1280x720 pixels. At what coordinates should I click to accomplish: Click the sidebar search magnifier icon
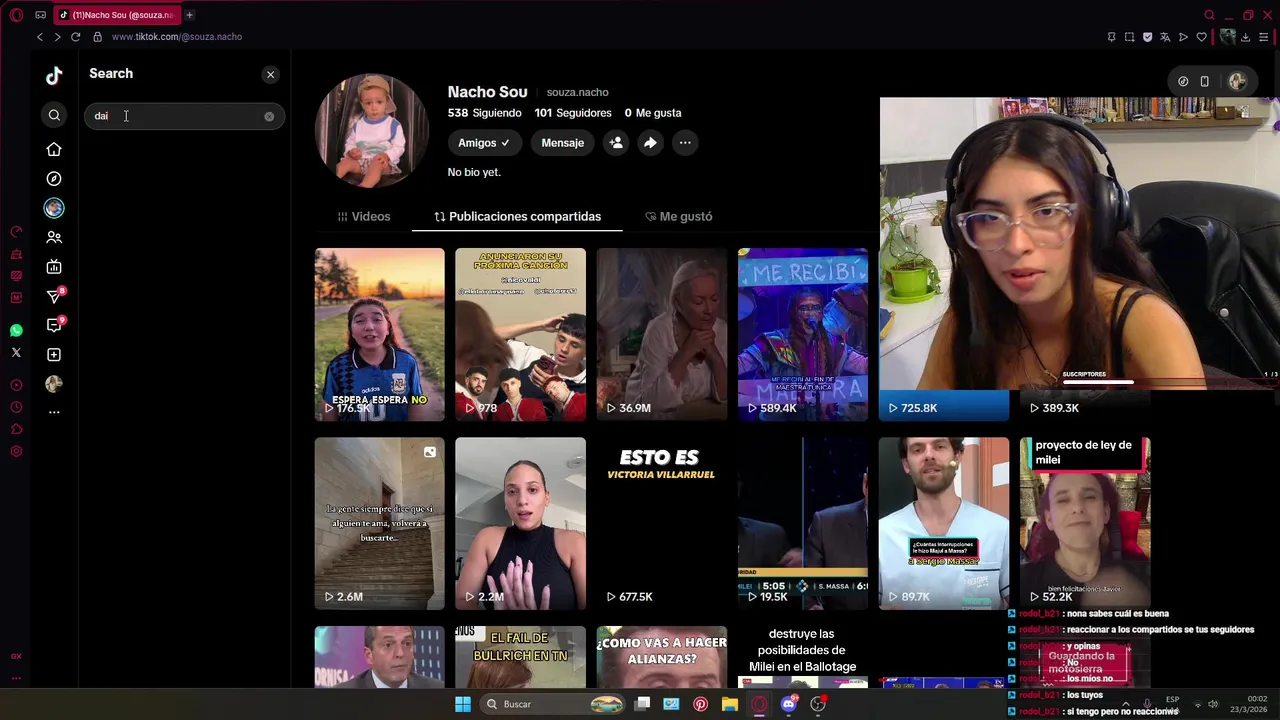tap(54, 115)
